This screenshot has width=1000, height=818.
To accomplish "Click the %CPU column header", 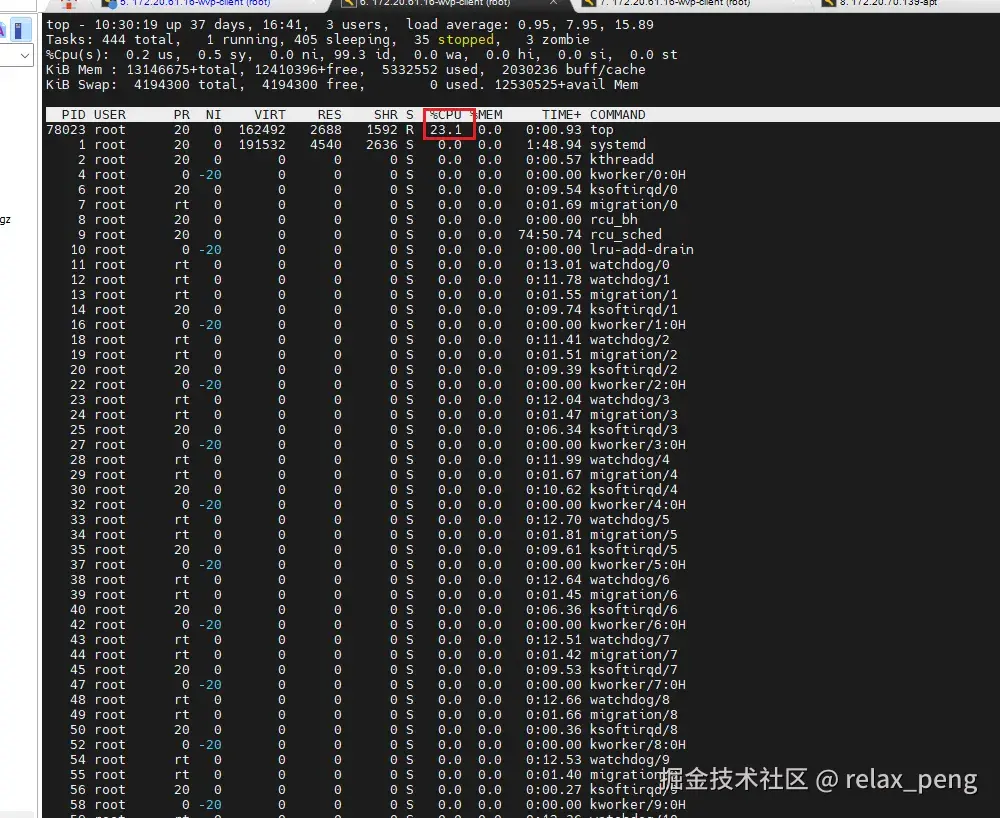I will (x=445, y=115).
